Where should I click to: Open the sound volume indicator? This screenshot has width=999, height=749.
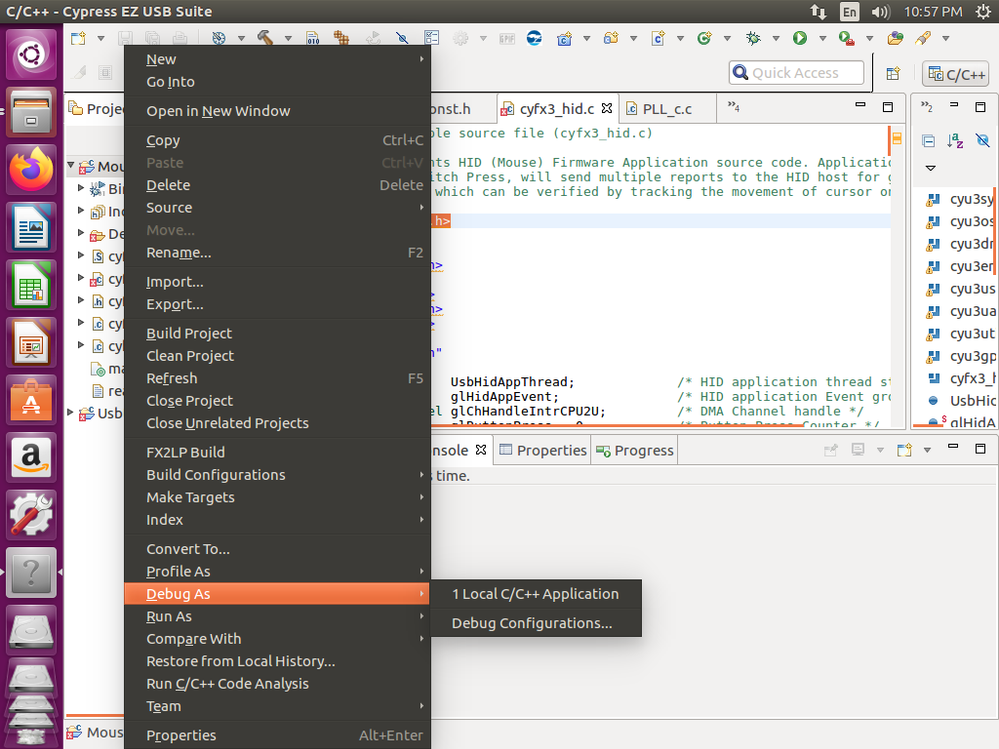coord(880,11)
